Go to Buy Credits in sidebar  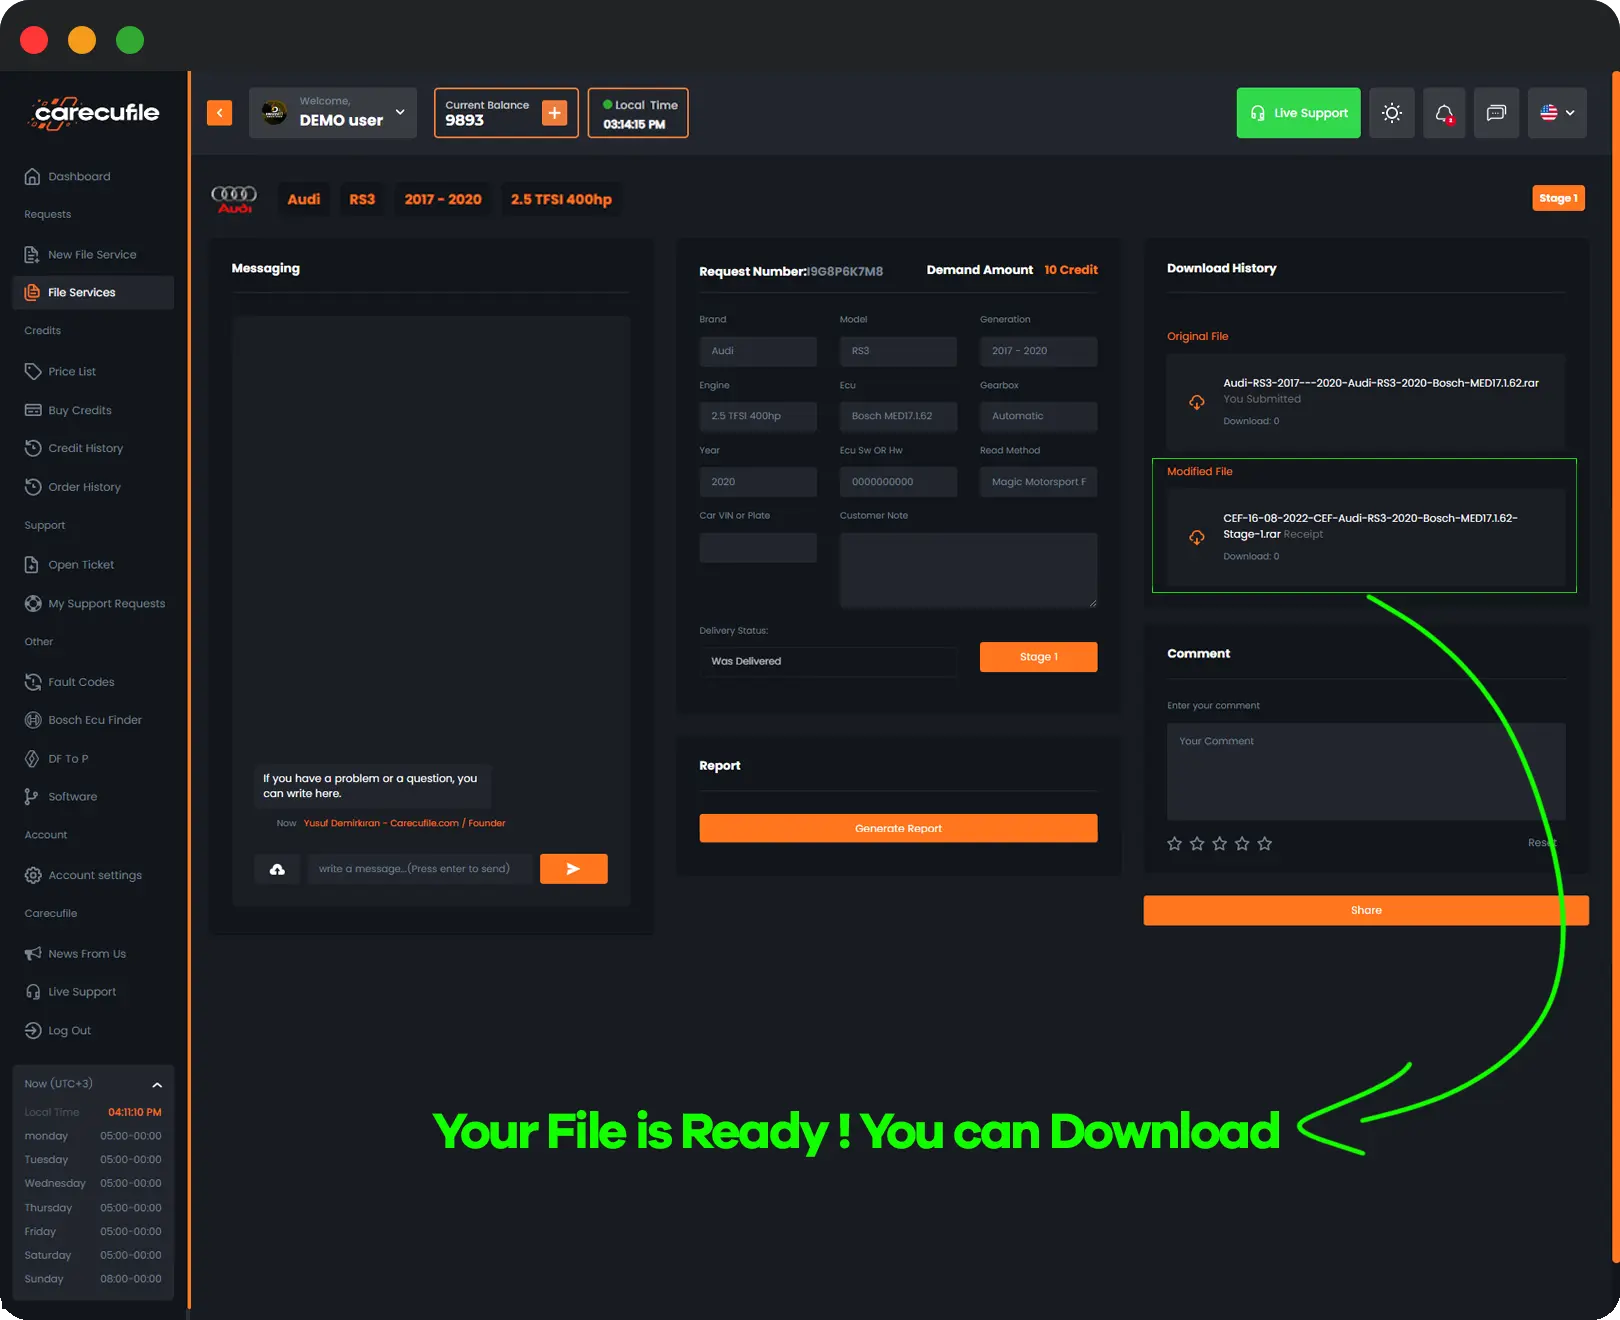coord(80,411)
